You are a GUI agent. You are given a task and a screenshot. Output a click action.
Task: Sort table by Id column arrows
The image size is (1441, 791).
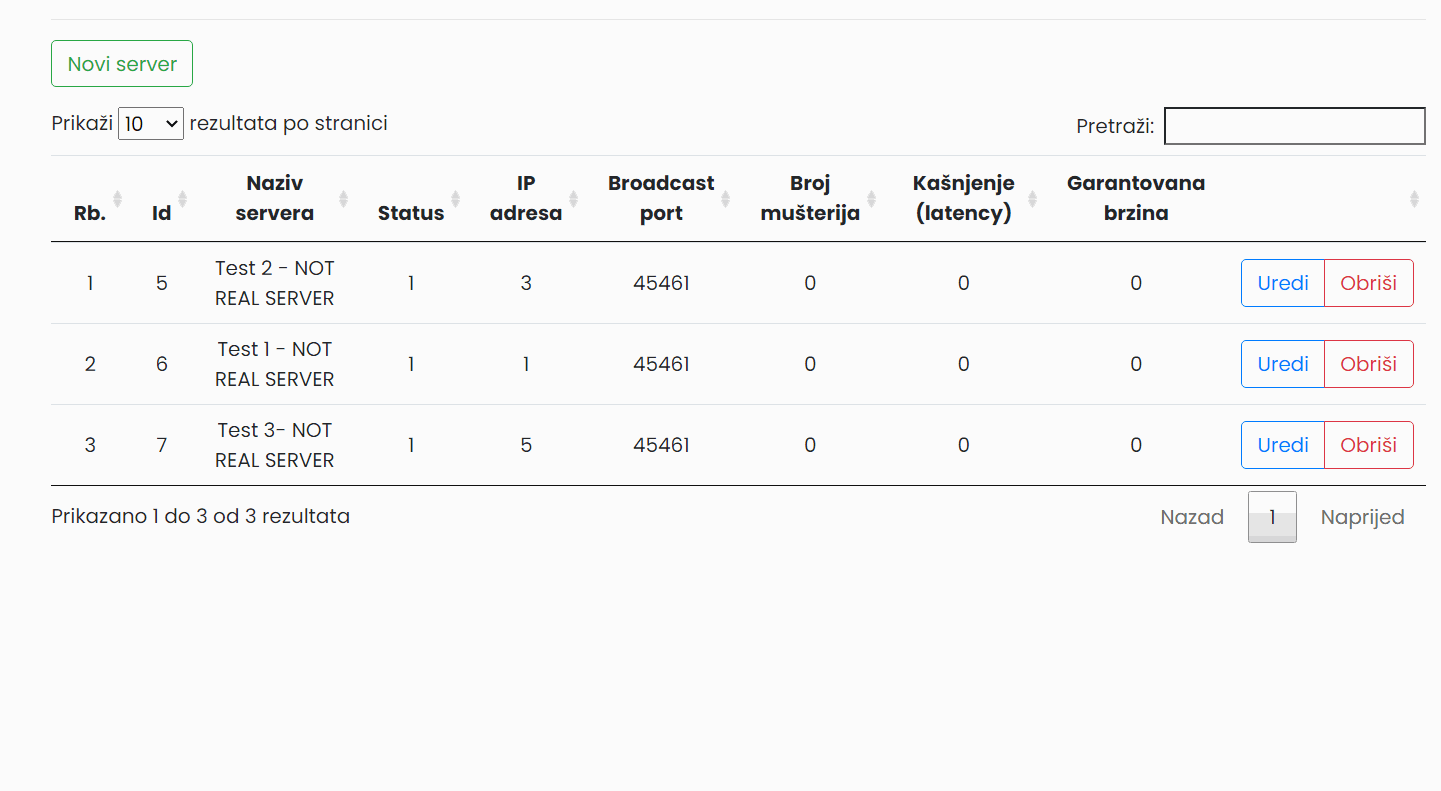pos(182,198)
